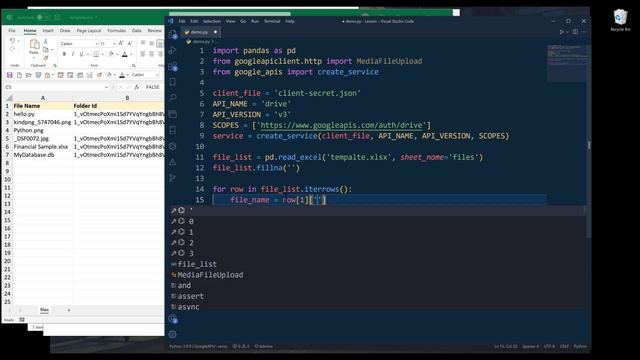640x360 pixels.
Task: Increase font size in Excel ribbon
Action: click(x=121, y=43)
